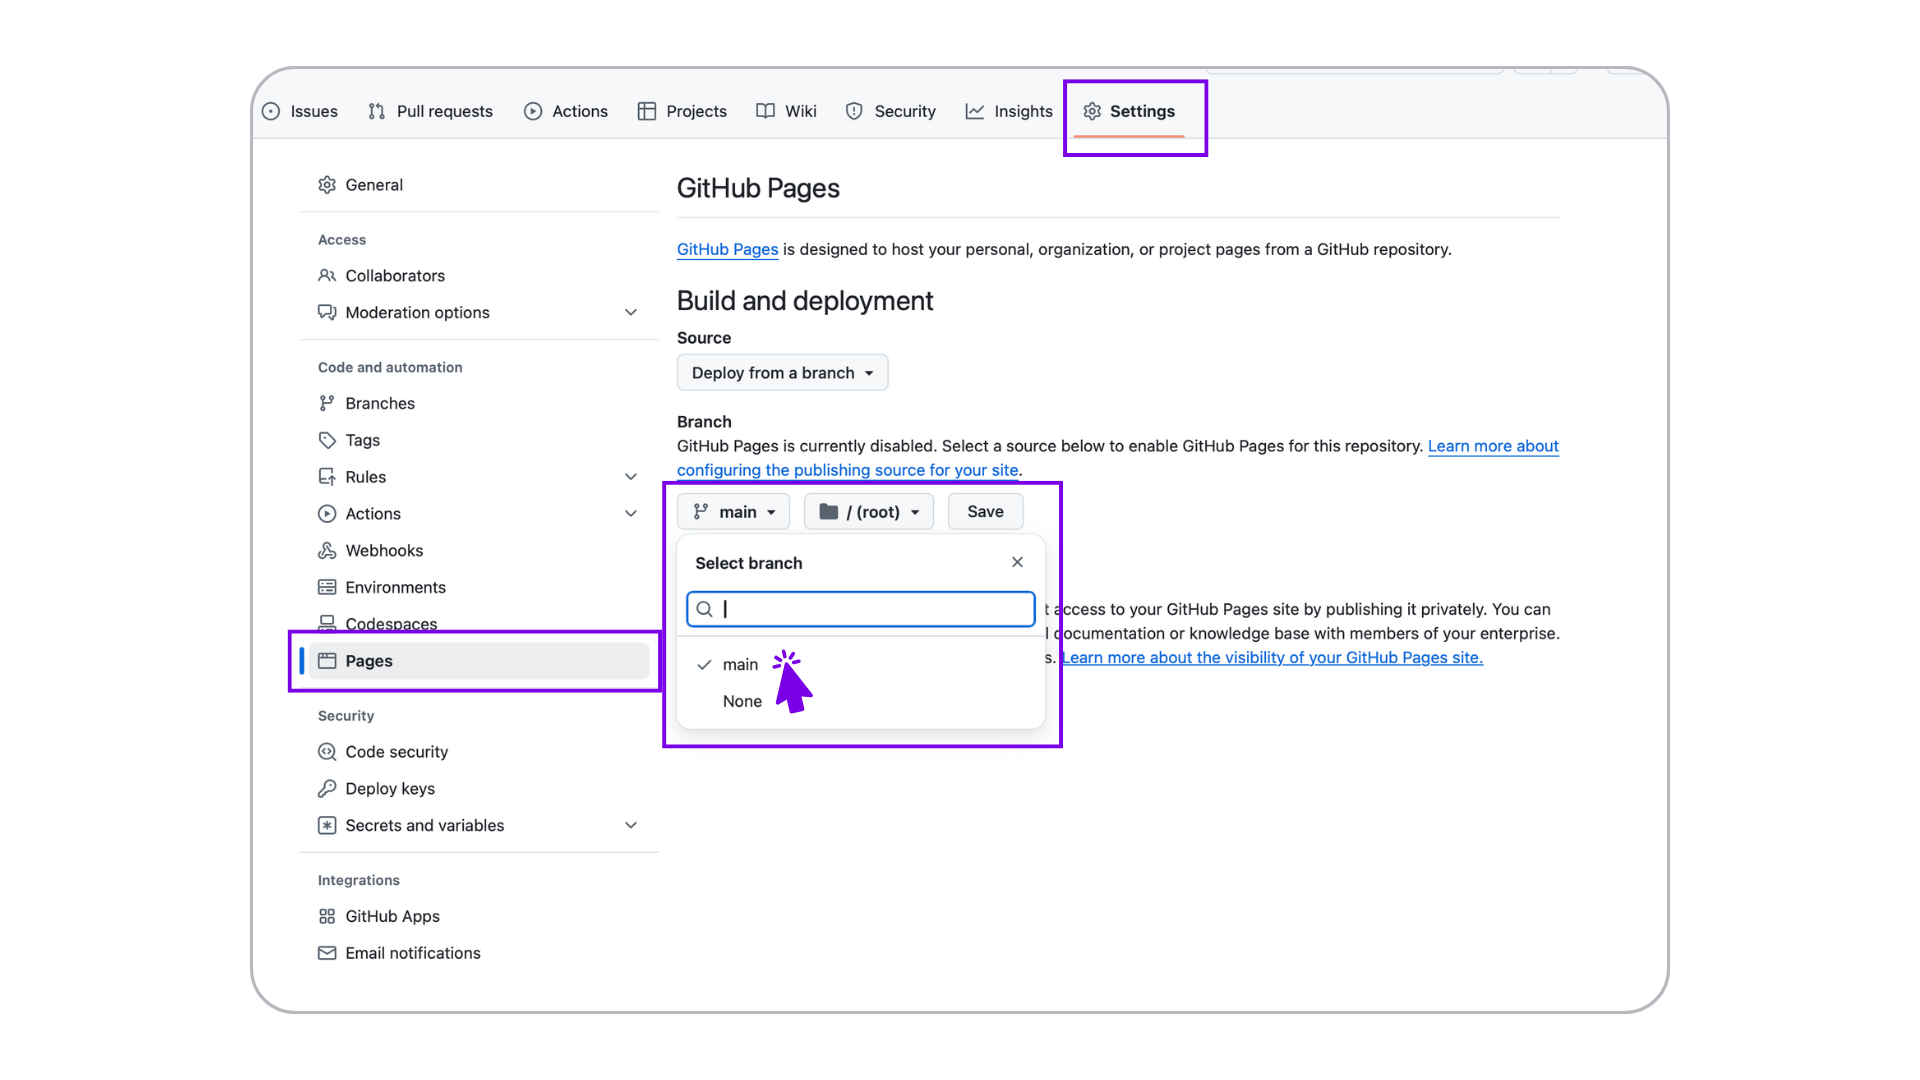This screenshot has width=1920, height=1080.
Task: Open Deploy keys settings
Action: click(x=479, y=789)
